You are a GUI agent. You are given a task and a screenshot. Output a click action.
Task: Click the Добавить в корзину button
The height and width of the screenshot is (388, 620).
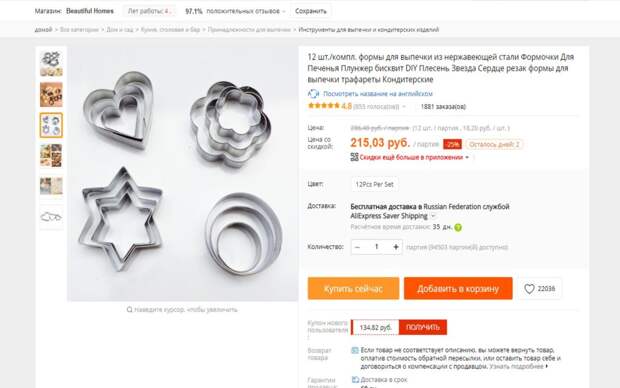[x=458, y=289]
